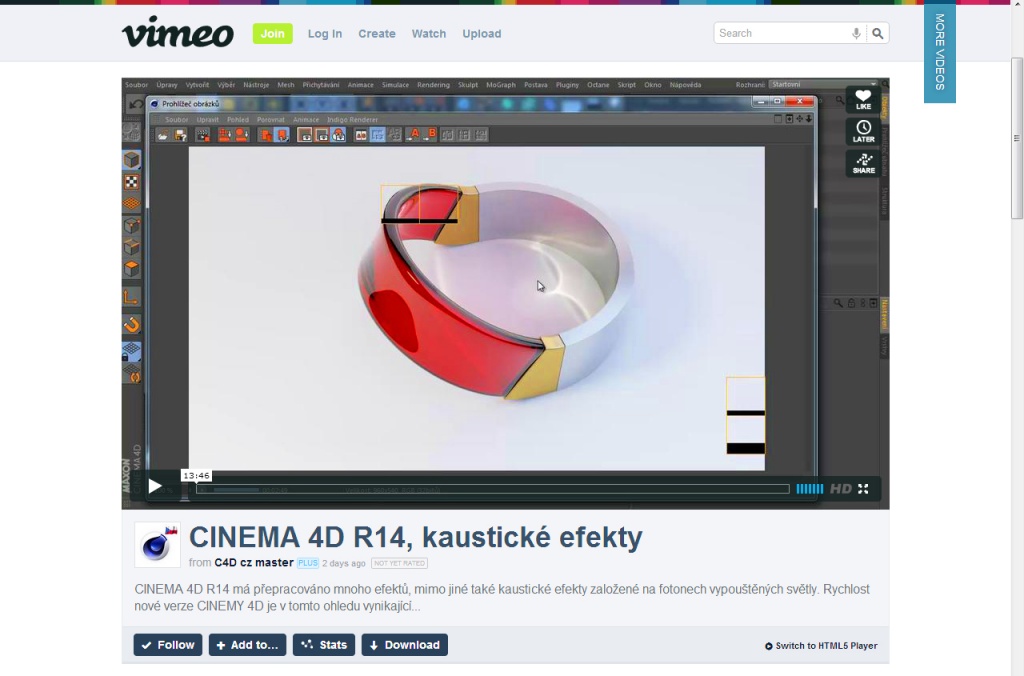Click the Share icon on the video

coord(863,163)
